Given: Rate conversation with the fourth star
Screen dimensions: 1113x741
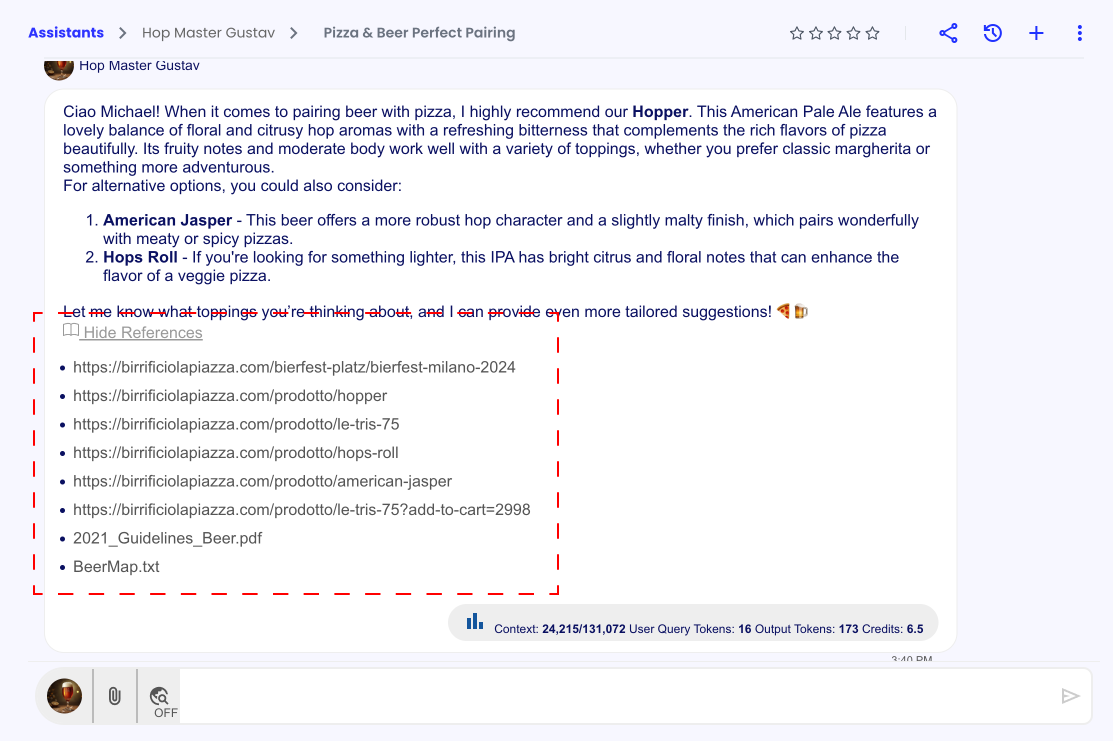Looking at the screenshot, I should [854, 33].
